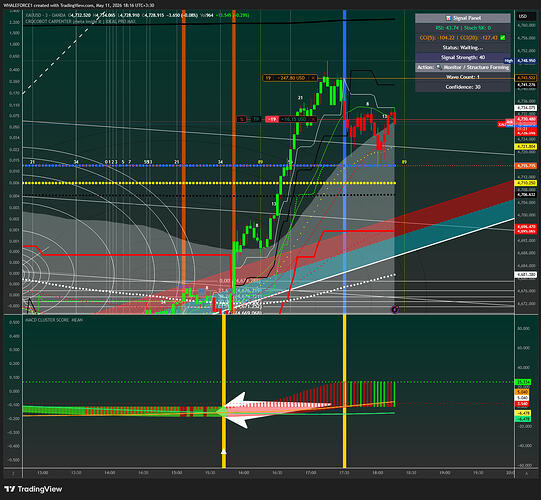Viewport: 541px width, 500px height.
Task: Open the USD currency selector on the price axis
Action: 523,16
